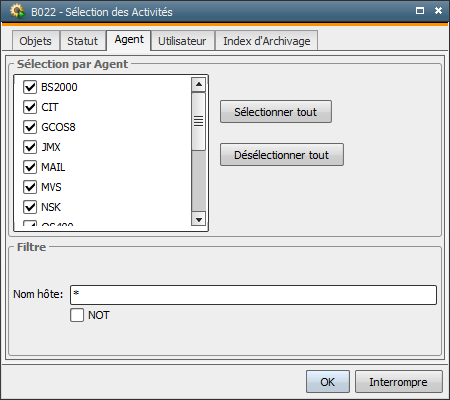Maximize the B022 dialog window

[420, 11]
